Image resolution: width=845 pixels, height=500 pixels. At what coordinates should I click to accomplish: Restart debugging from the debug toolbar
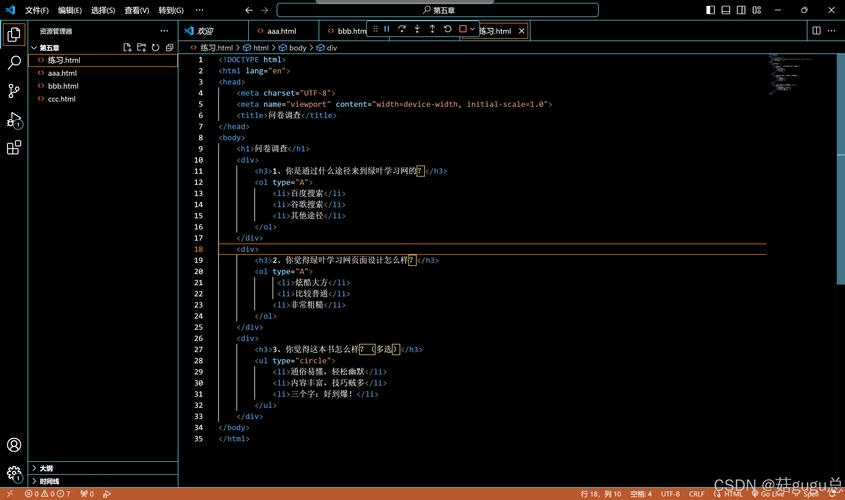[x=447, y=29]
